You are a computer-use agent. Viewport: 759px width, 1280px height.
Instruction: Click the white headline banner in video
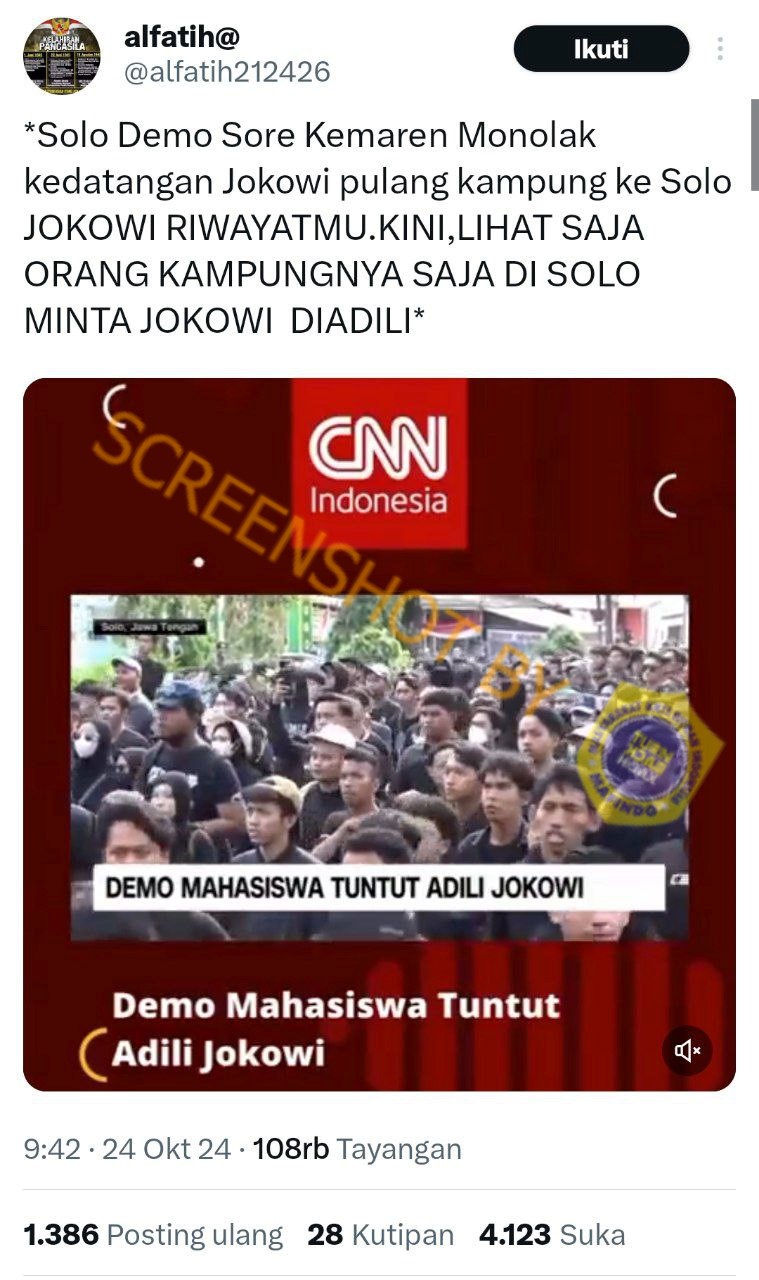[x=379, y=887]
